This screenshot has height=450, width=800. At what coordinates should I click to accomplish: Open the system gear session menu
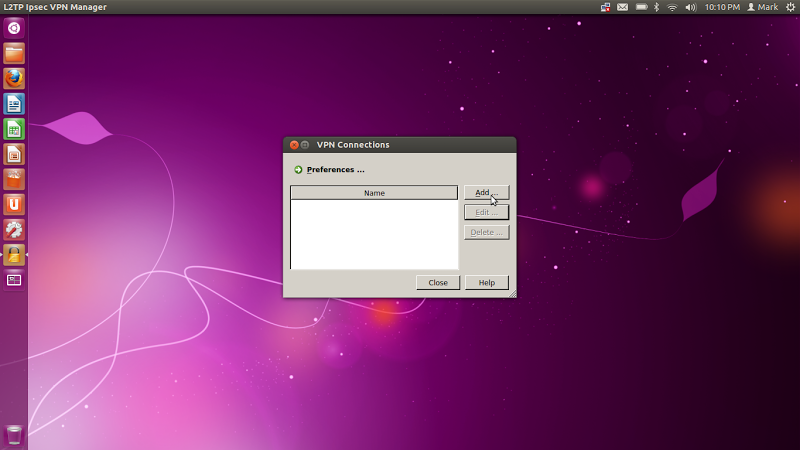(x=790, y=7)
